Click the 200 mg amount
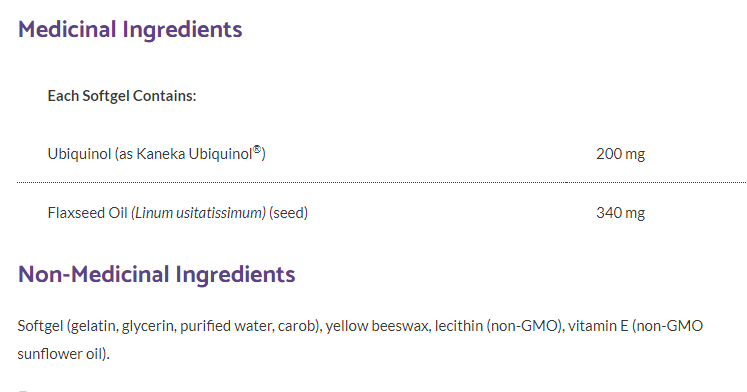747x392 pixels. 620,154
